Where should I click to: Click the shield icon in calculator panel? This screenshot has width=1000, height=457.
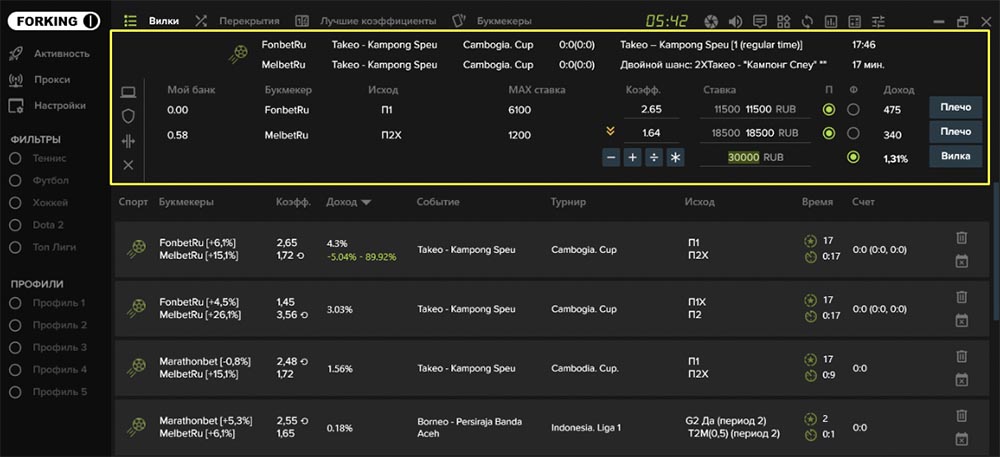pos(128,116)
